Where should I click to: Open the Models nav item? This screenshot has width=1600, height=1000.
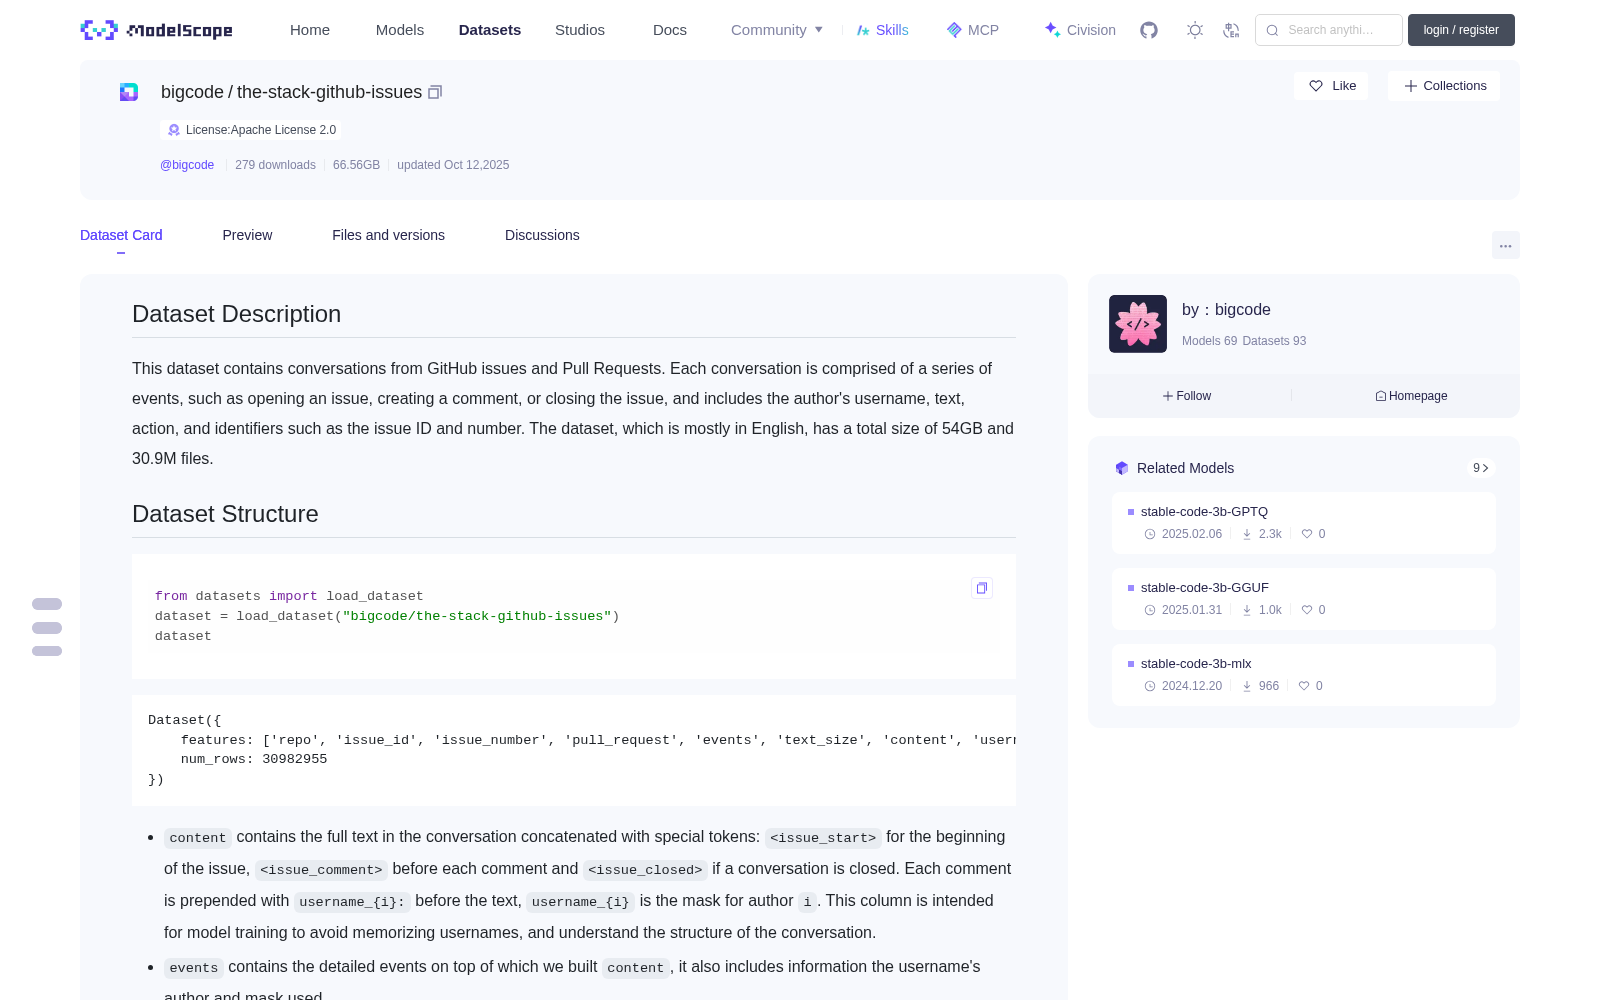click(400, 30)
